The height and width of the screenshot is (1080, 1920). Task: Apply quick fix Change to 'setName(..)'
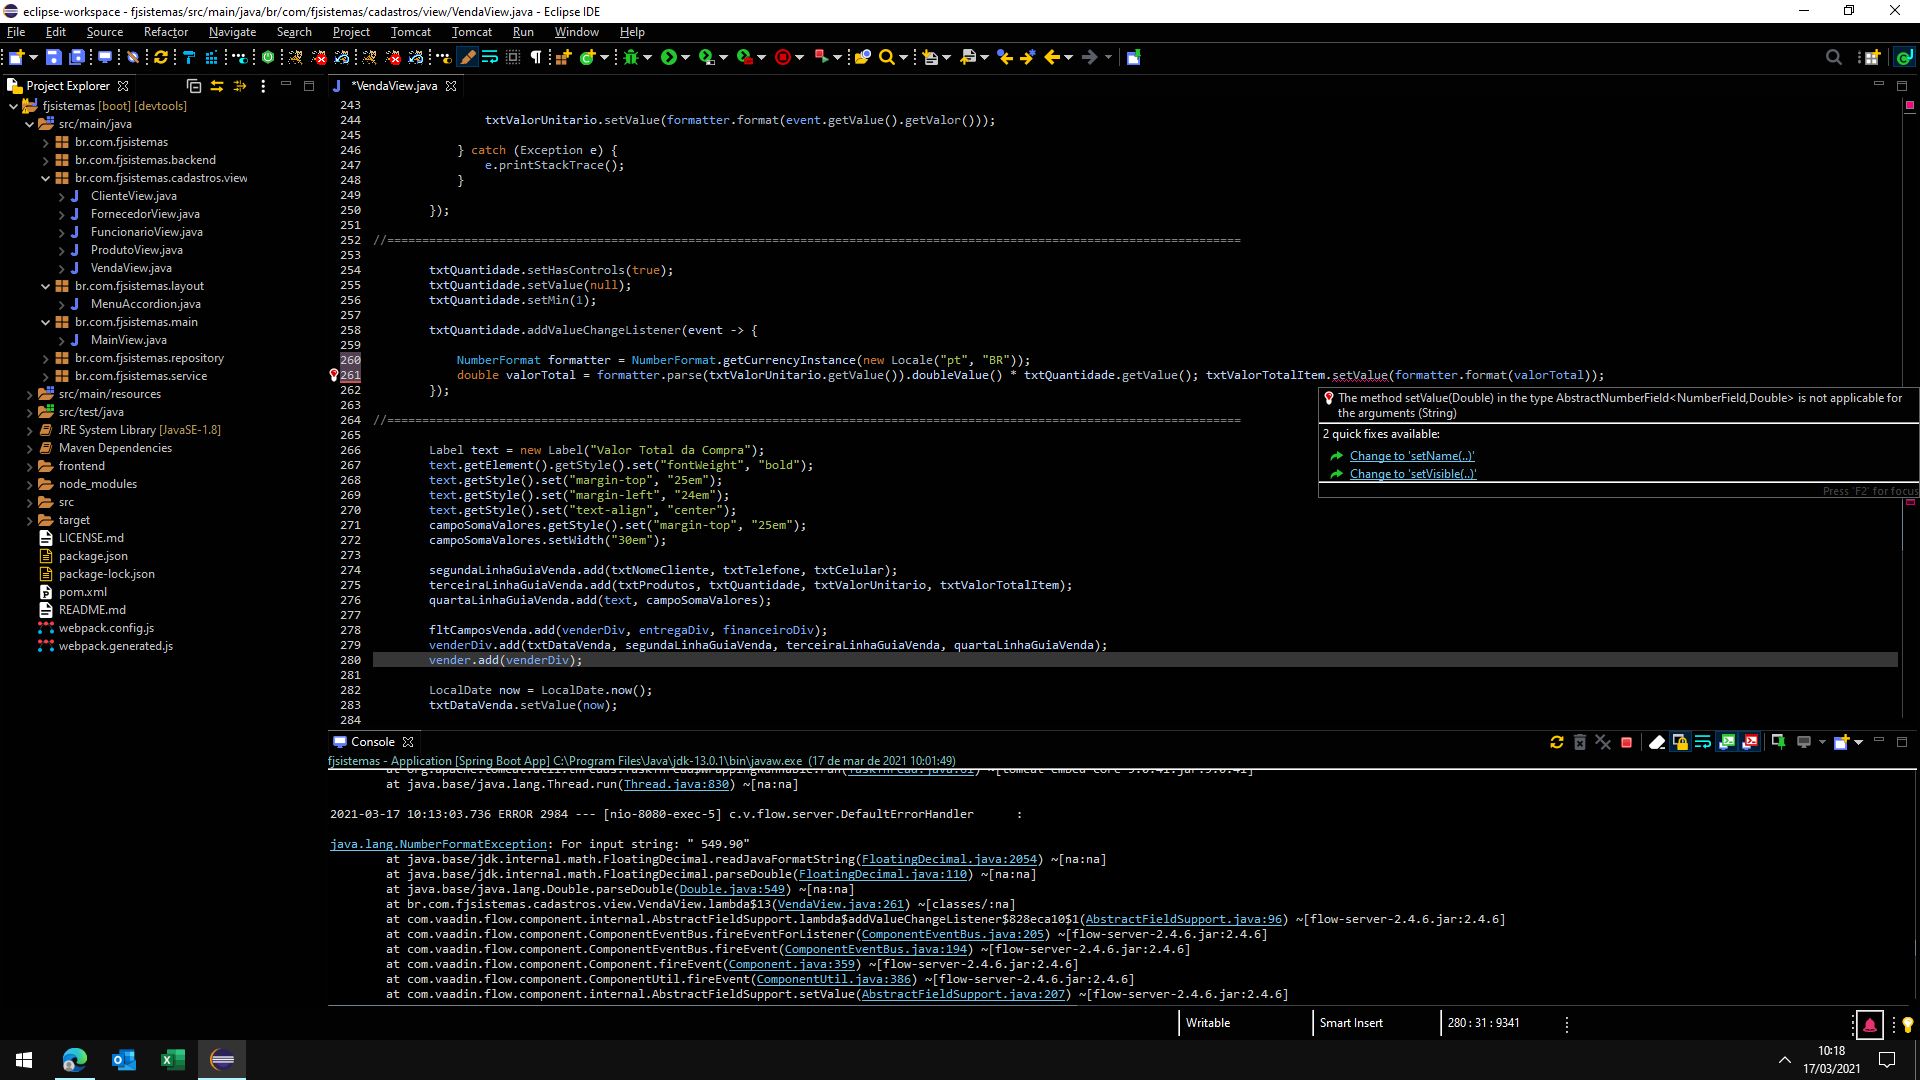click(x=1411, y=456)
